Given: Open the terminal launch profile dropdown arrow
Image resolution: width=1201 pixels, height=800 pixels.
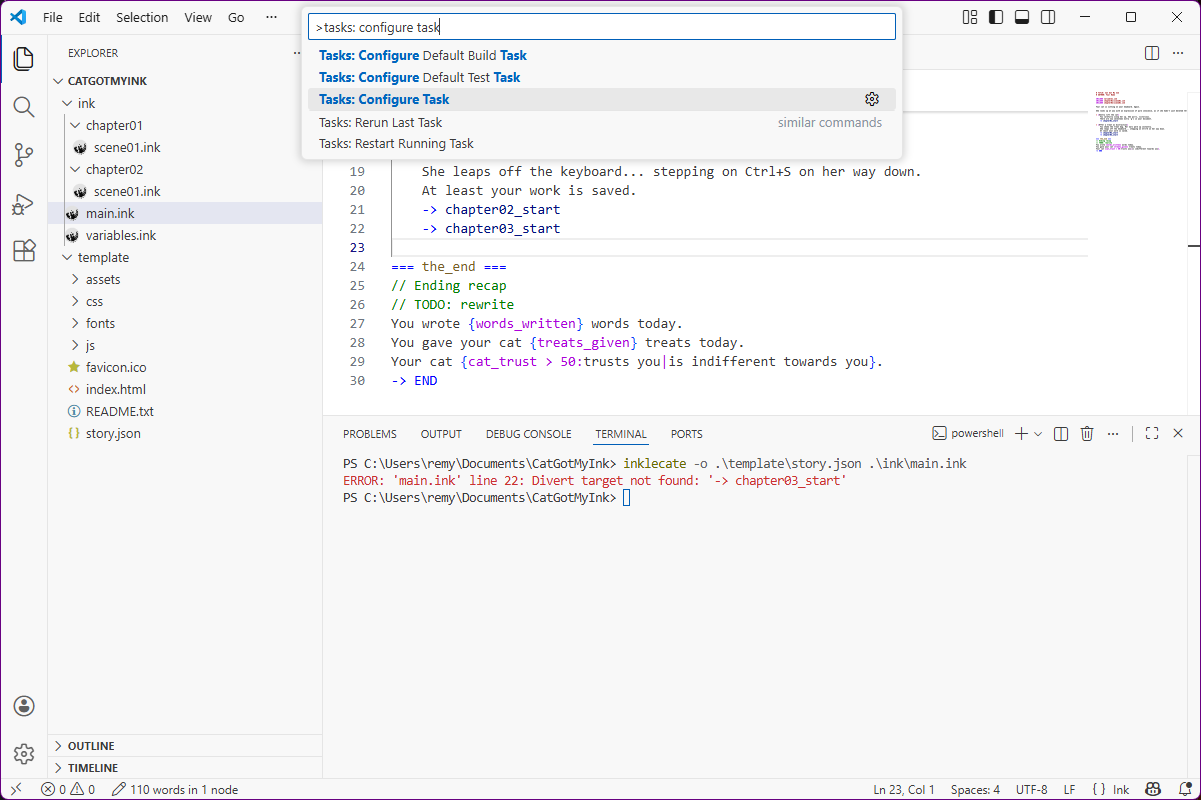Looking at the screenshot, I should click(1038, 434).
